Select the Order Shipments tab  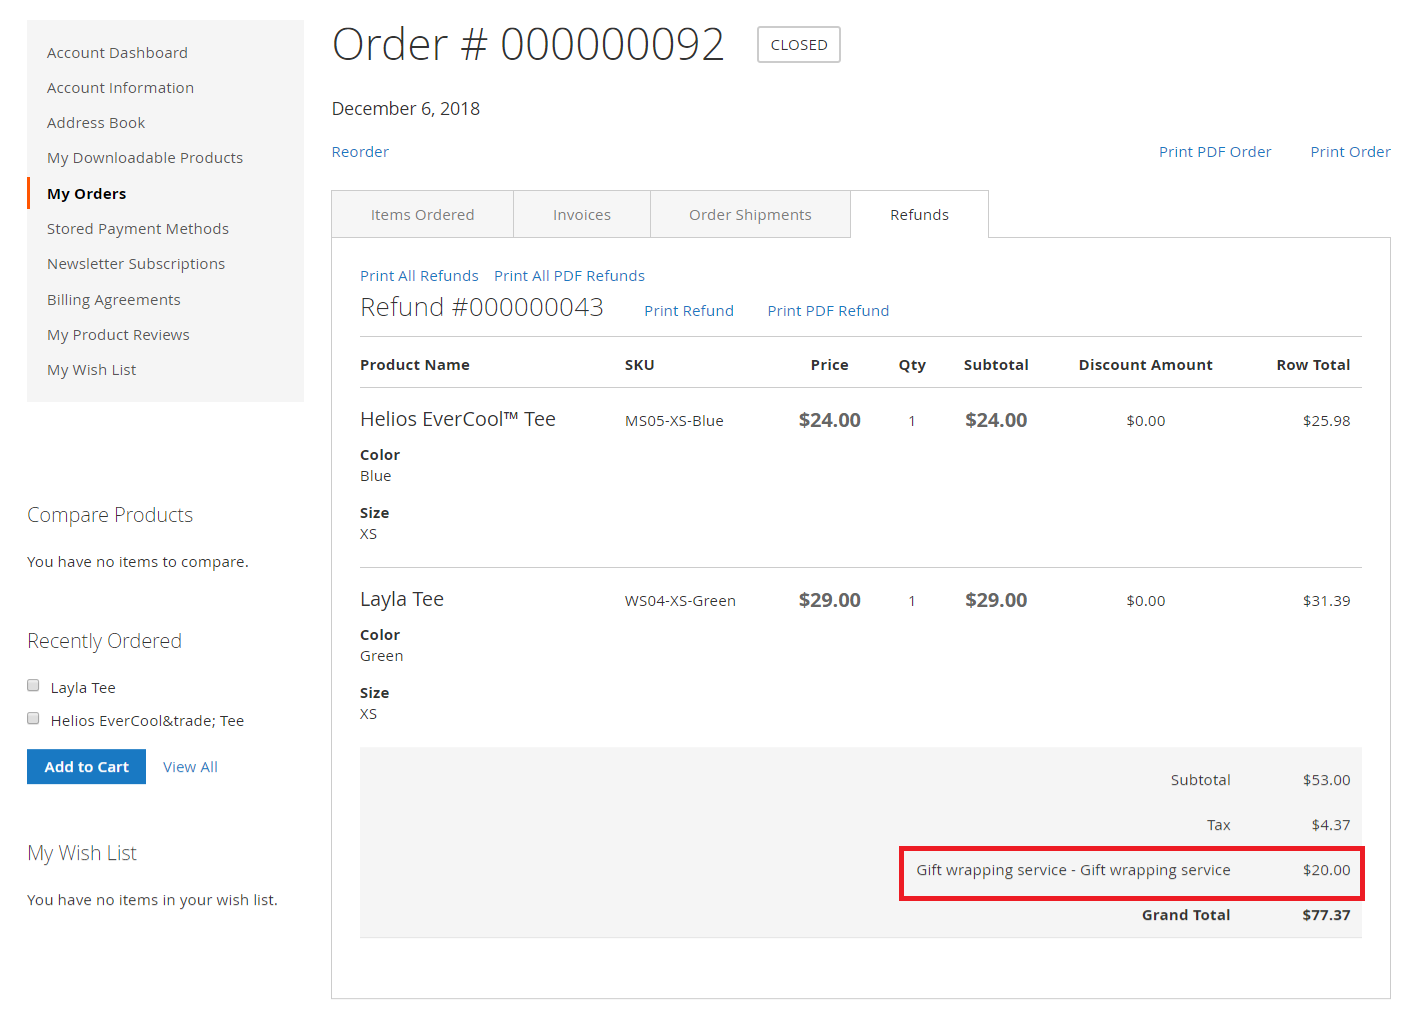click(750, 215)
